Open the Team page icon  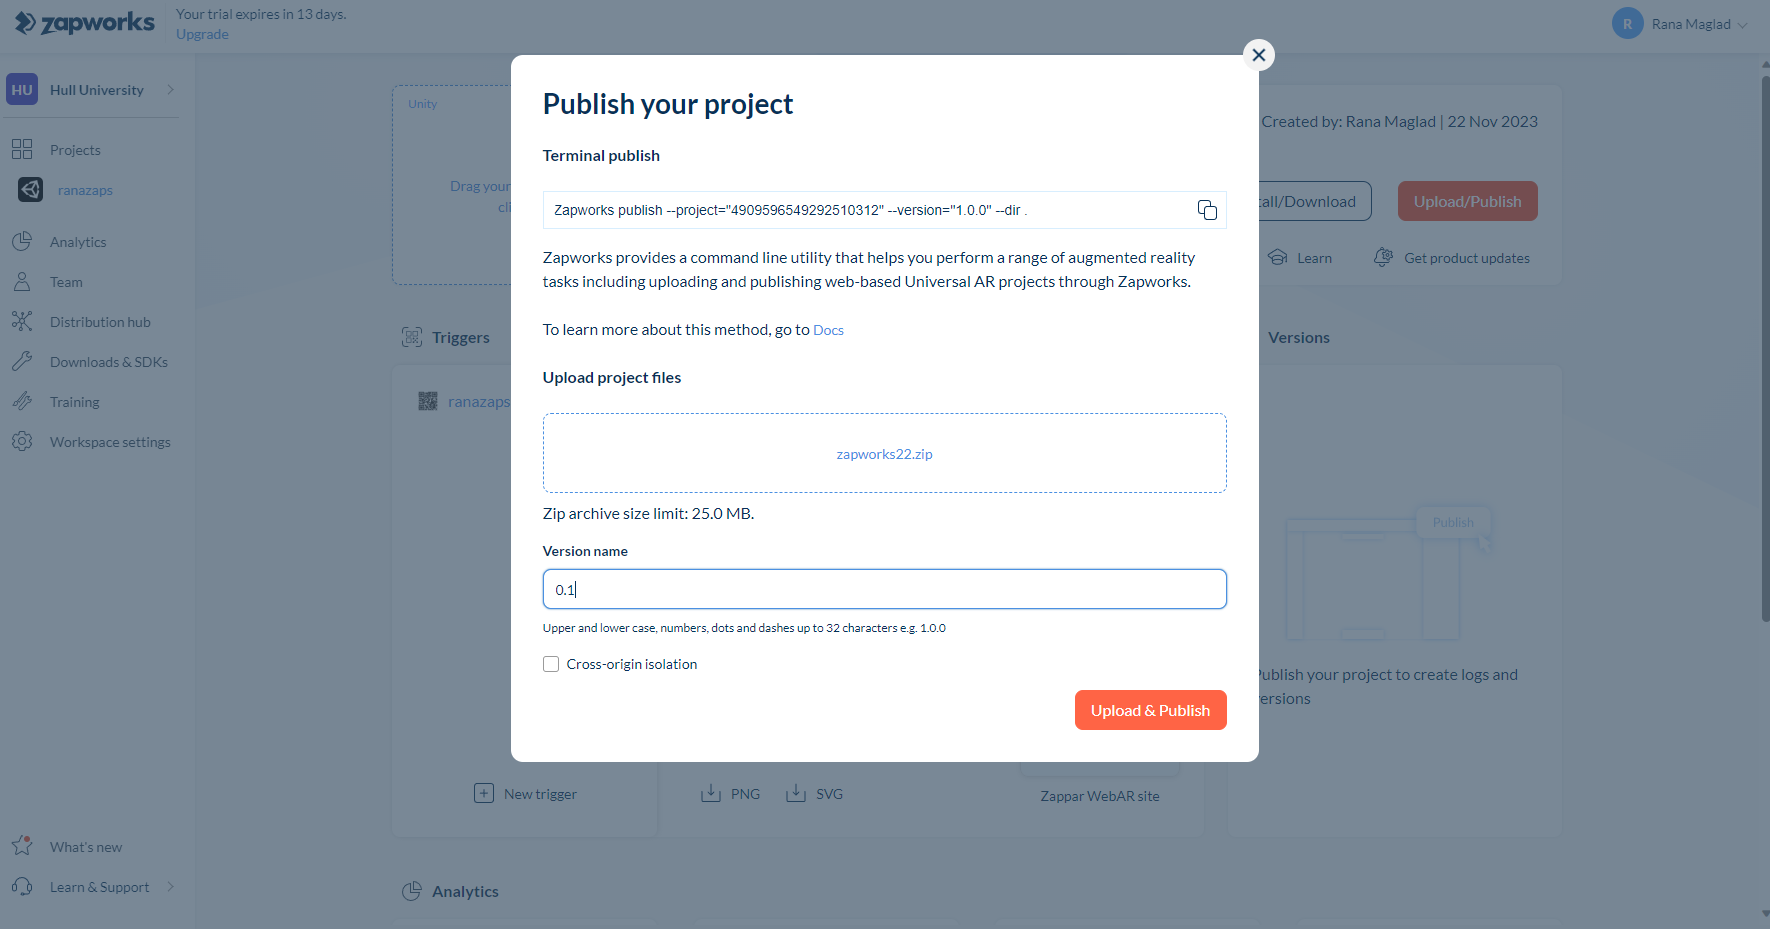coord(22,282)
